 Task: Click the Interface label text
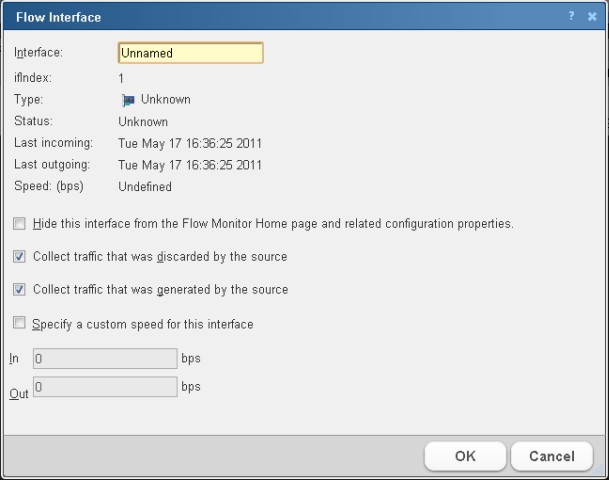[x=38, y=53]
